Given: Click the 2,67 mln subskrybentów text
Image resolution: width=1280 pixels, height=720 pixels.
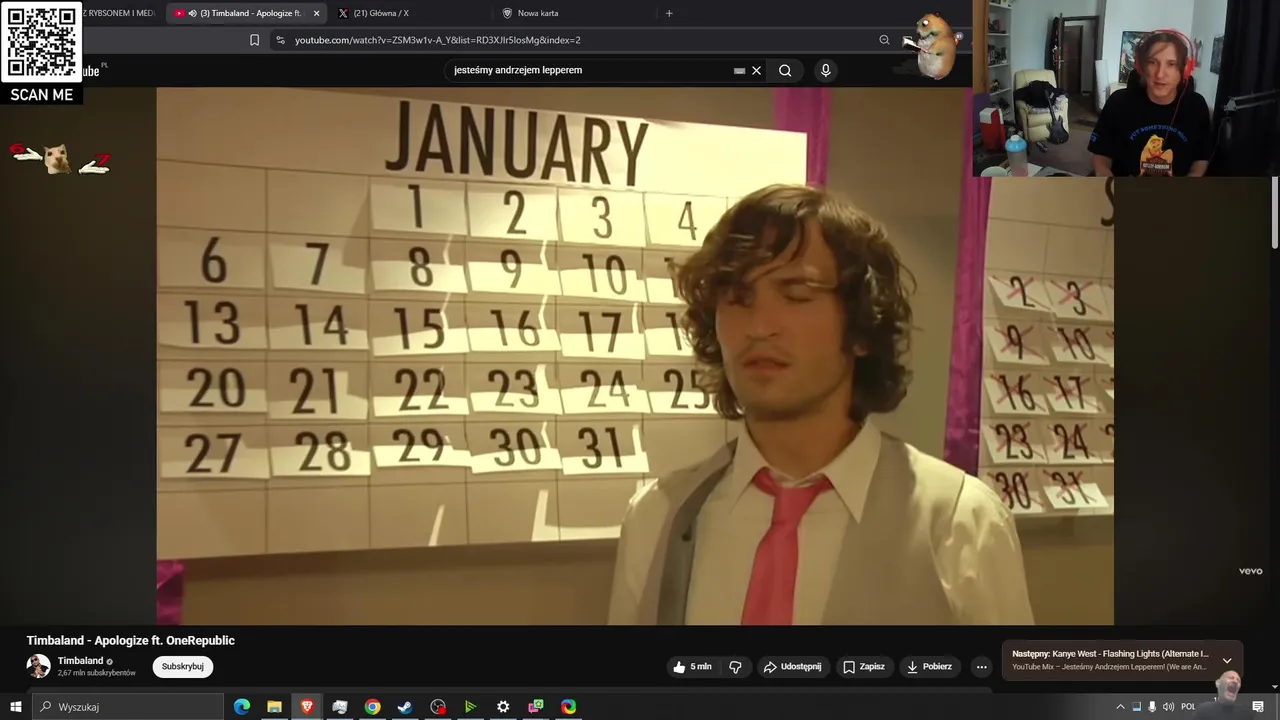Looking at the screenshot, I should 96,673.
